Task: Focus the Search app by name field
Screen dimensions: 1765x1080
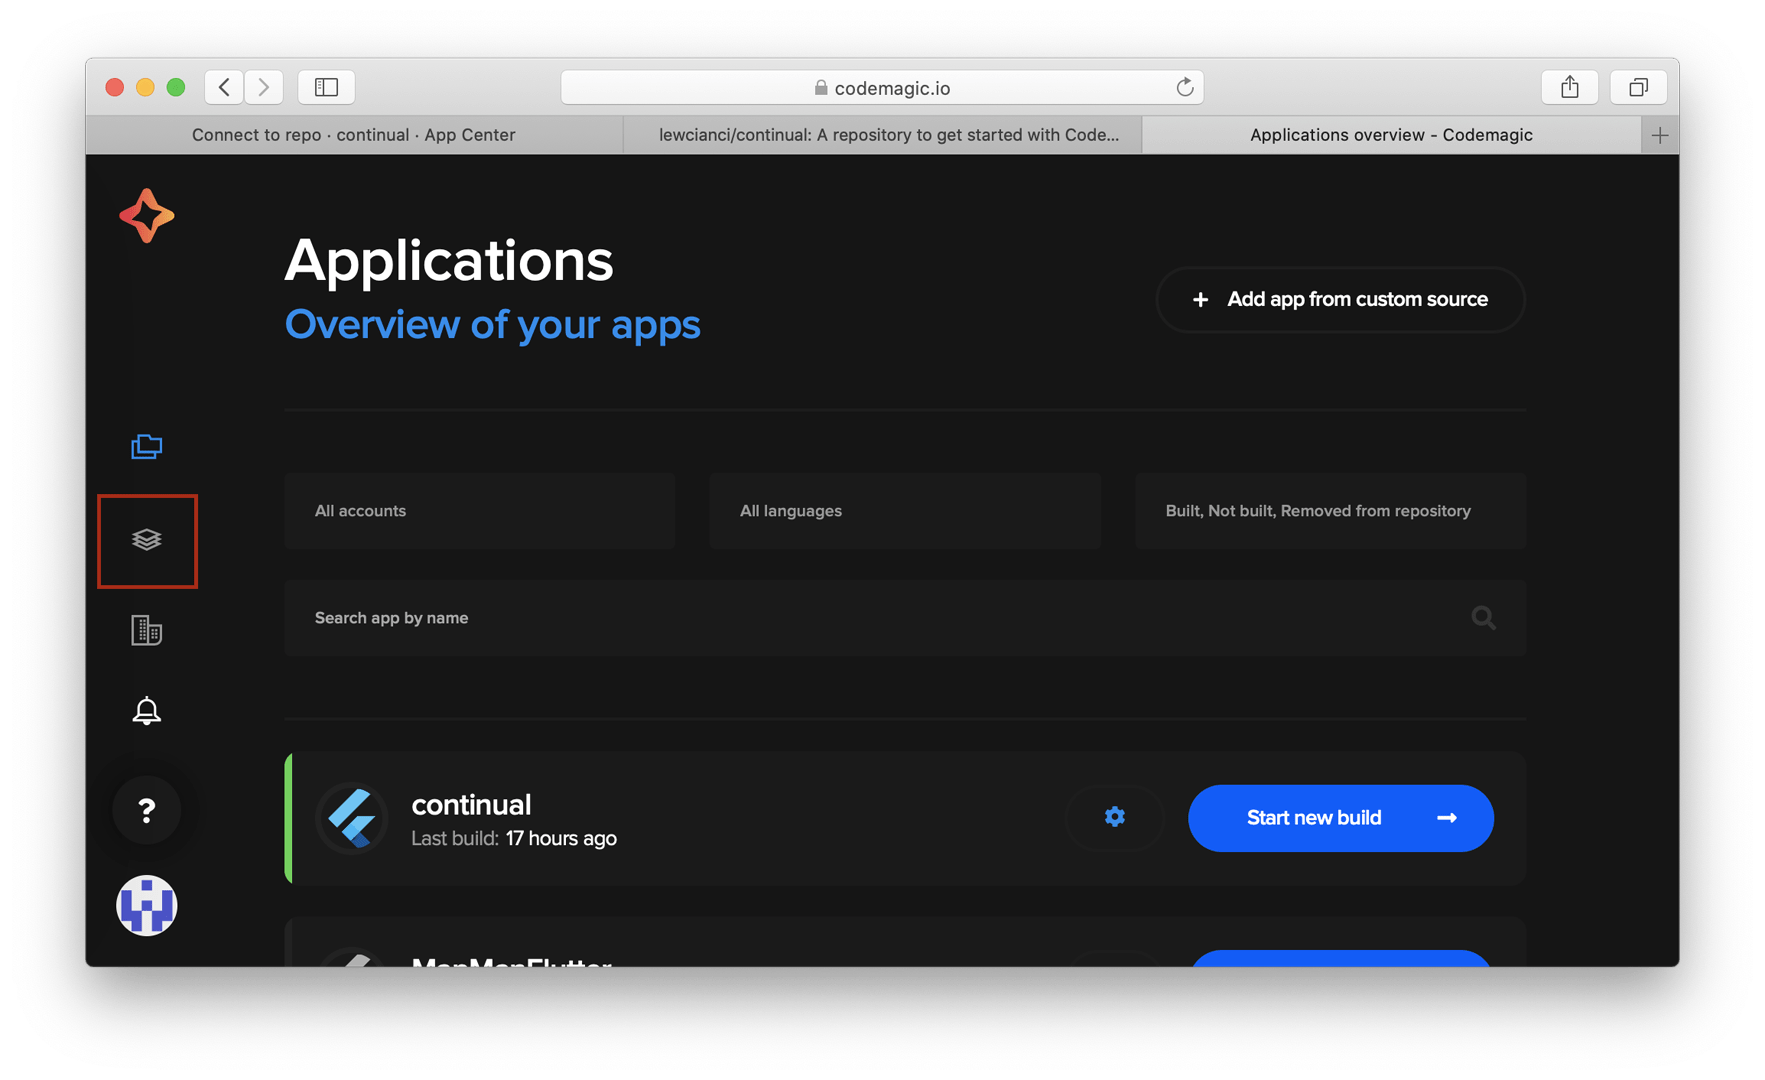Action: pyautogui.click(x=905, y=618)
